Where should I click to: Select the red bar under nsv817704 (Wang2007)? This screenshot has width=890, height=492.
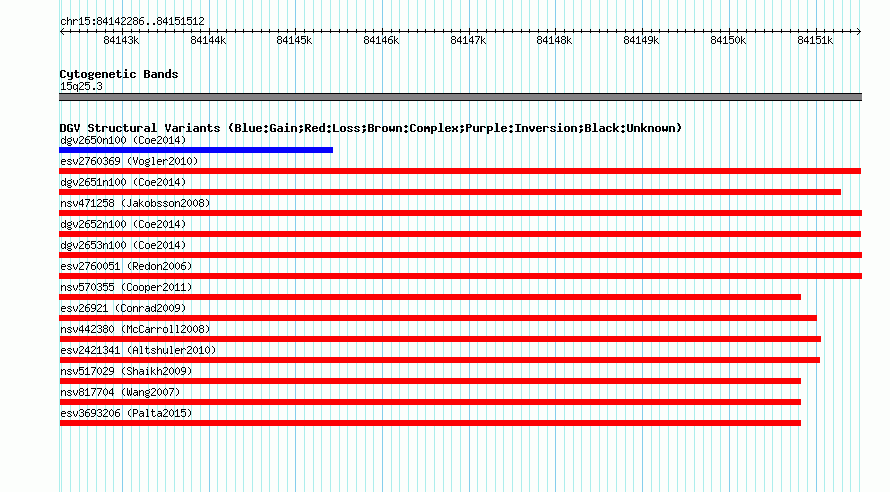tap(430, 402)
